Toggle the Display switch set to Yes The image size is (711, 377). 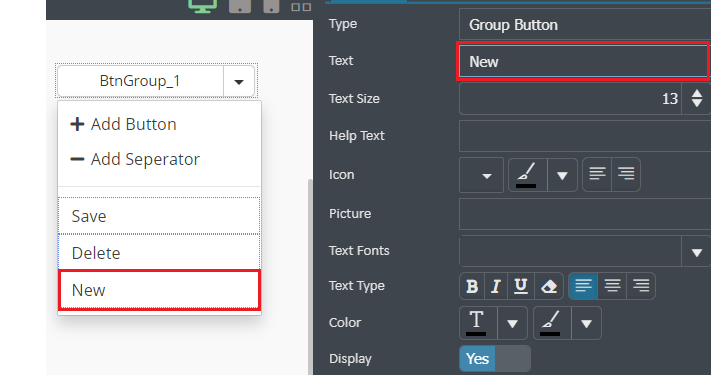(x=495, y=358)
